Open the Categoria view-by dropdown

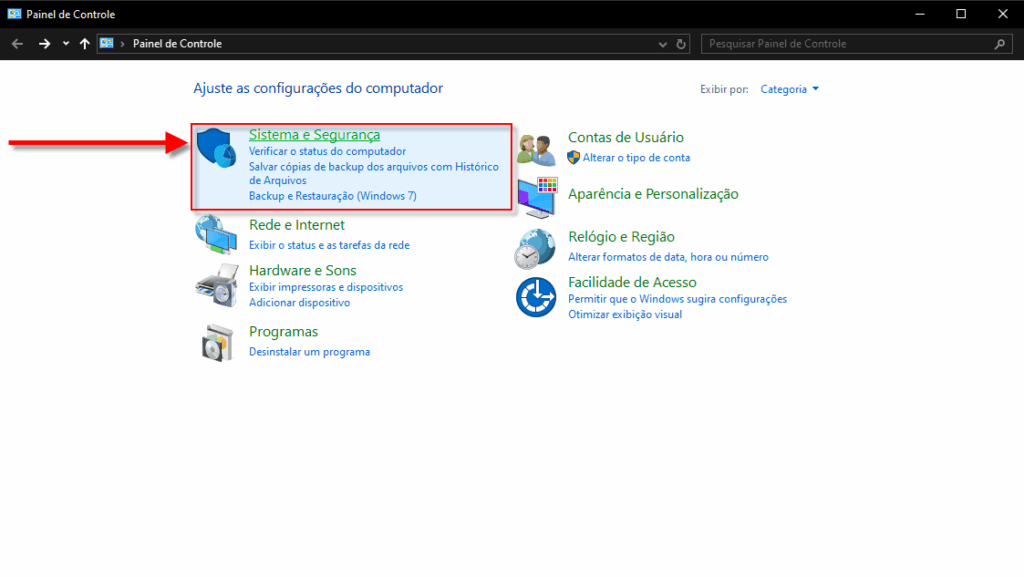click(x=790, y=89)
